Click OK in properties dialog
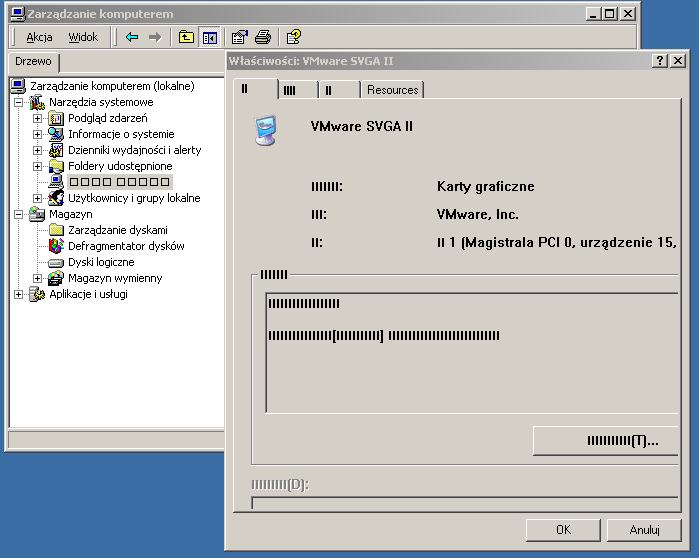This screenshot has height=558, width=699. coord(563,530)
